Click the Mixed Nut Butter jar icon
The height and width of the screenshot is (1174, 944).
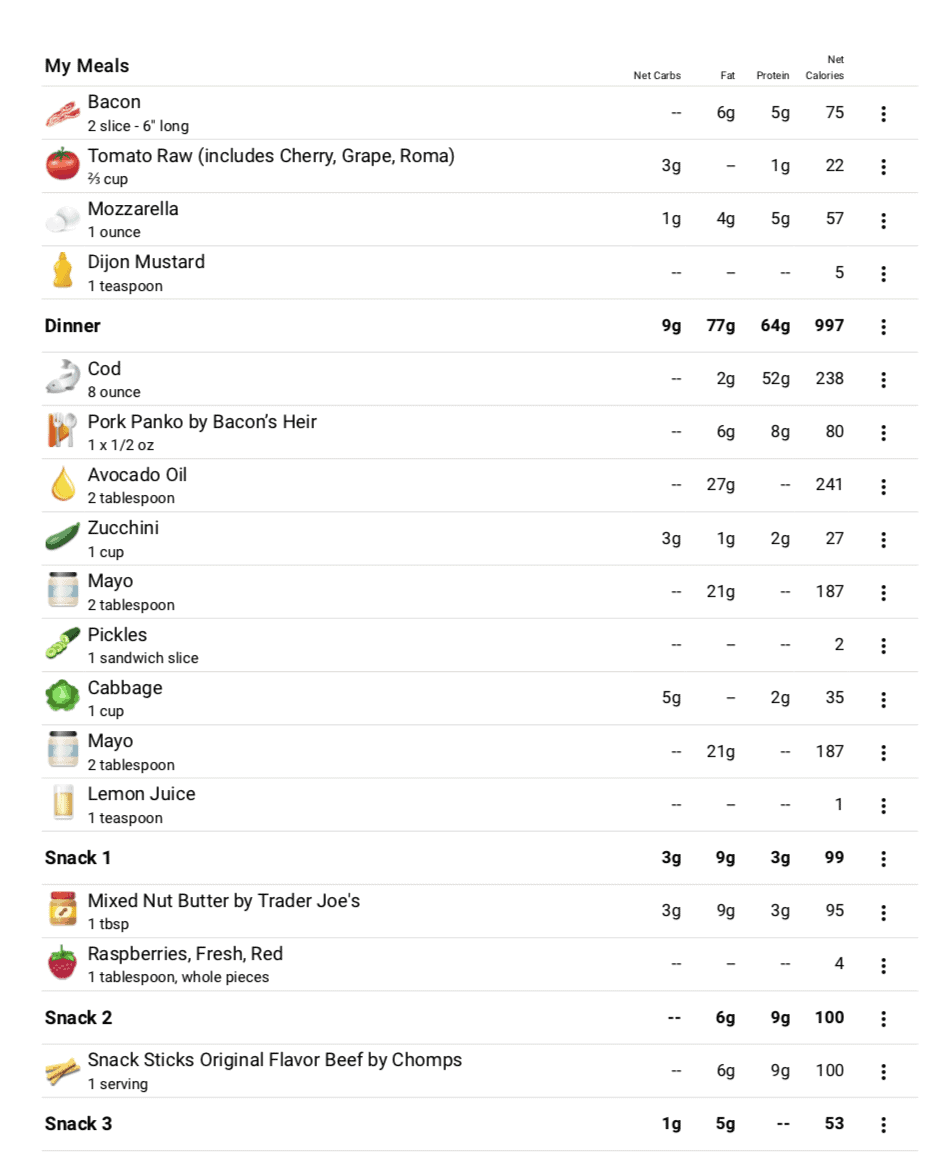tap(63, 909)
